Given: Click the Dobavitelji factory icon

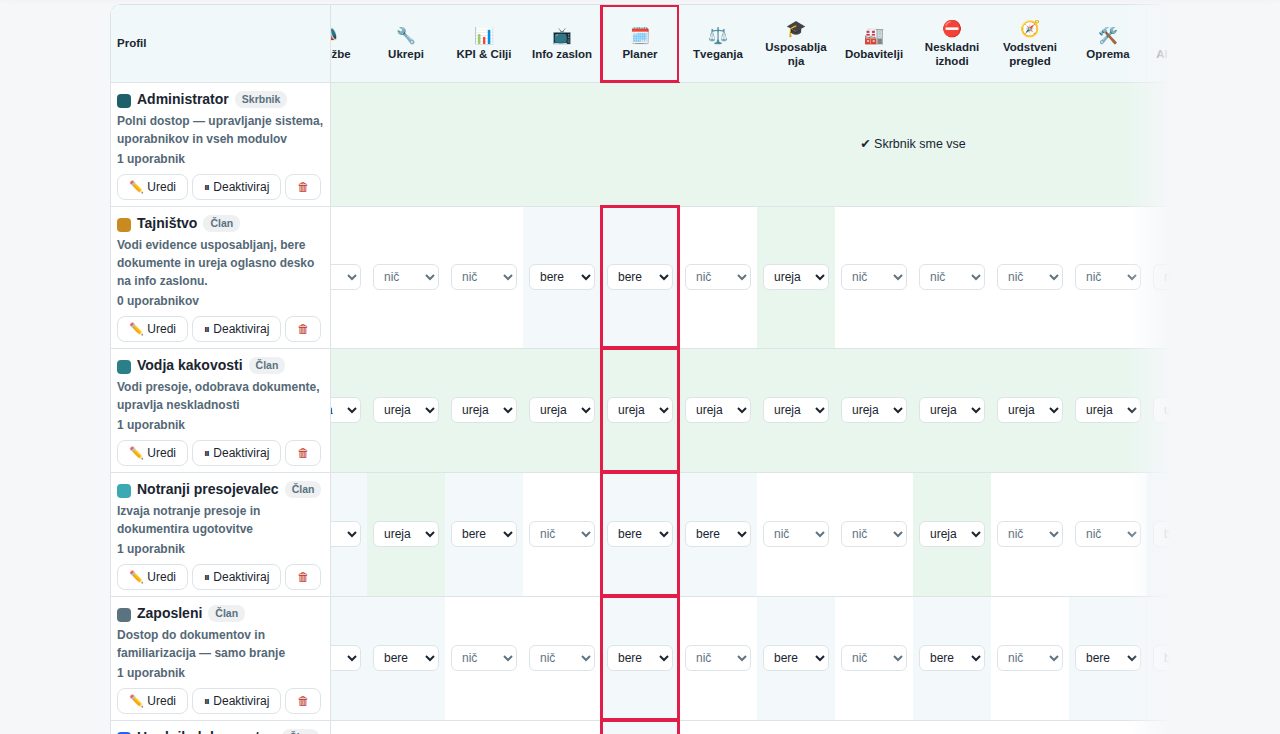Looking at the screenshot, I should tap(874, 36).
